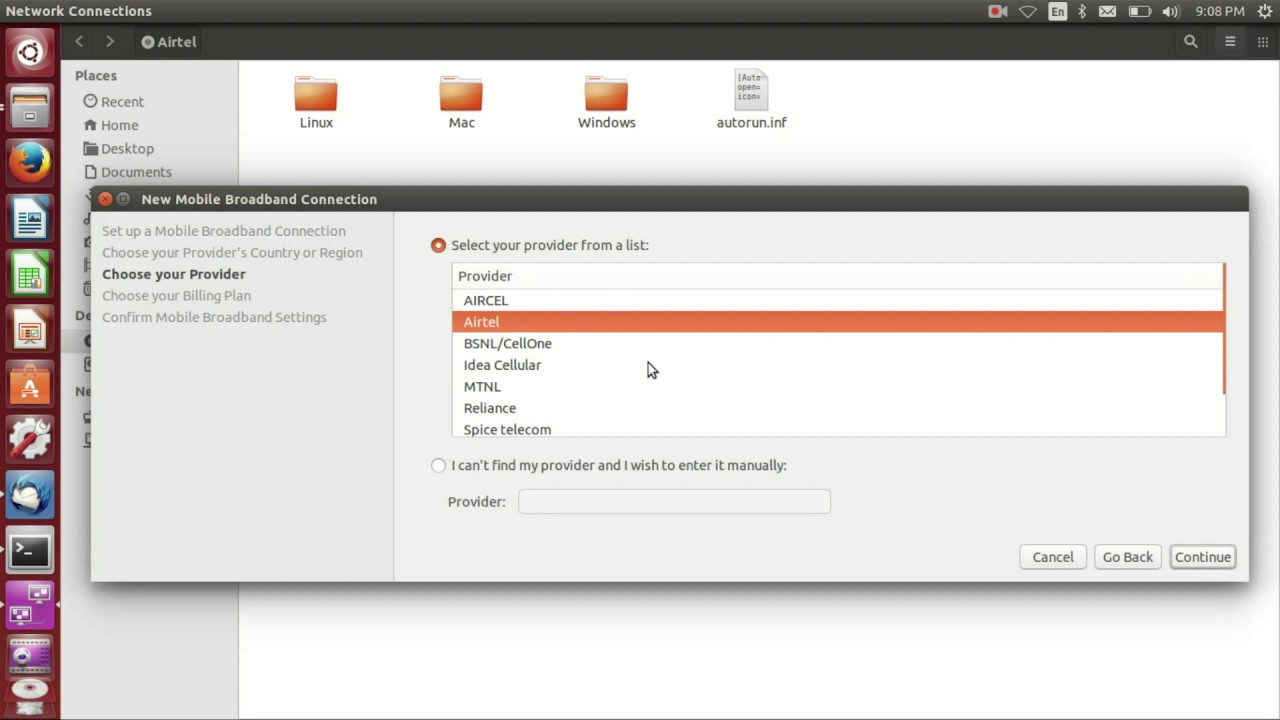Launch Firefox from the dock
Image resolution: width=1280 pixels, height=720 pixels.
[x=30, y=162]
